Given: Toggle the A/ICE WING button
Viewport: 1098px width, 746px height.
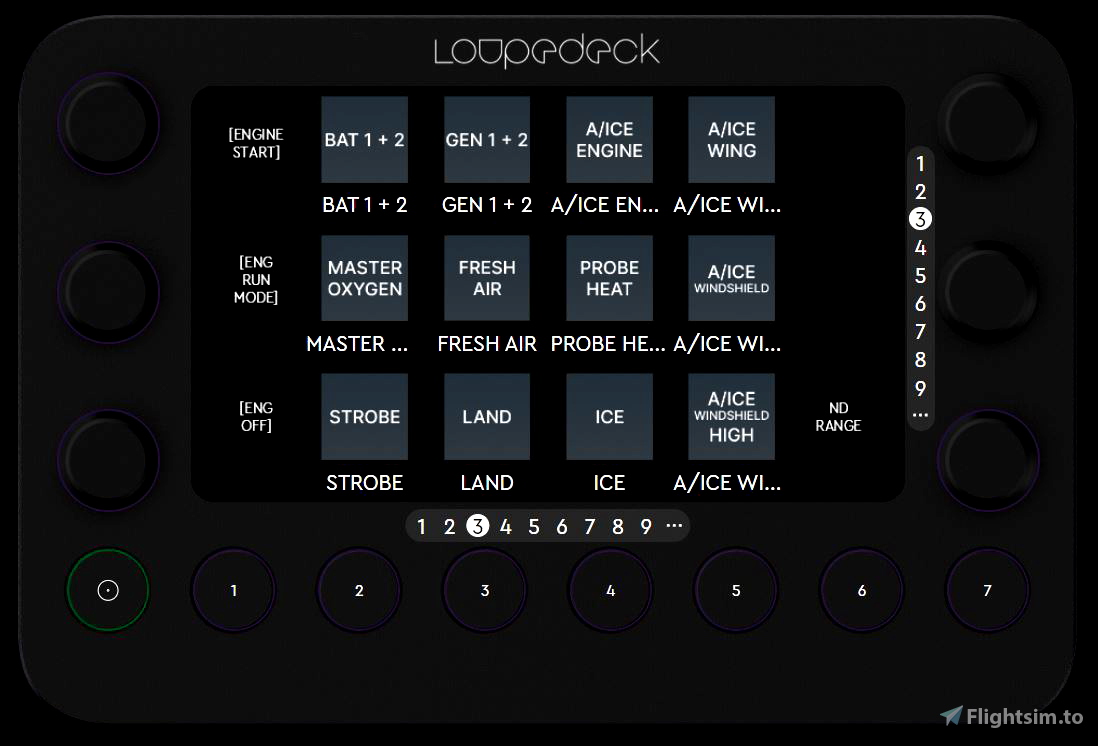Looking at the screenshot, I should 731,139.
